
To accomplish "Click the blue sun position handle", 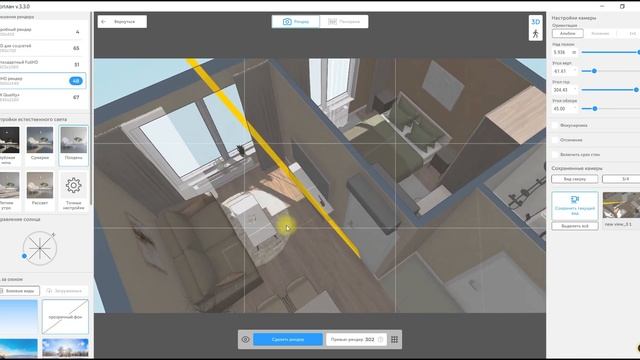I will (x=24, y=256).
